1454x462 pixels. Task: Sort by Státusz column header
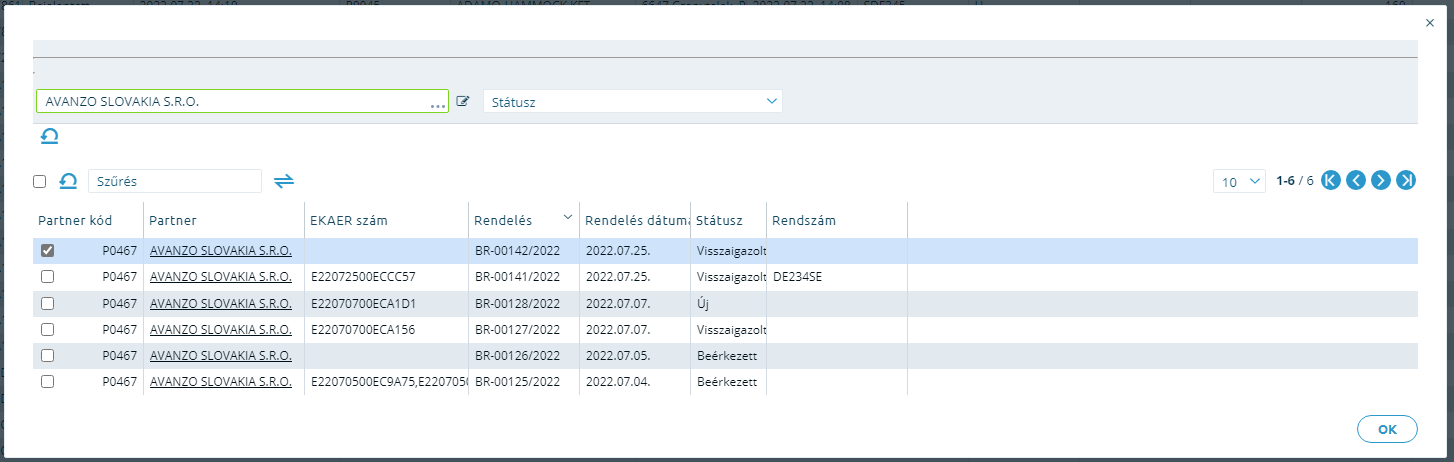pyautogui.click(x=719, y=220)
